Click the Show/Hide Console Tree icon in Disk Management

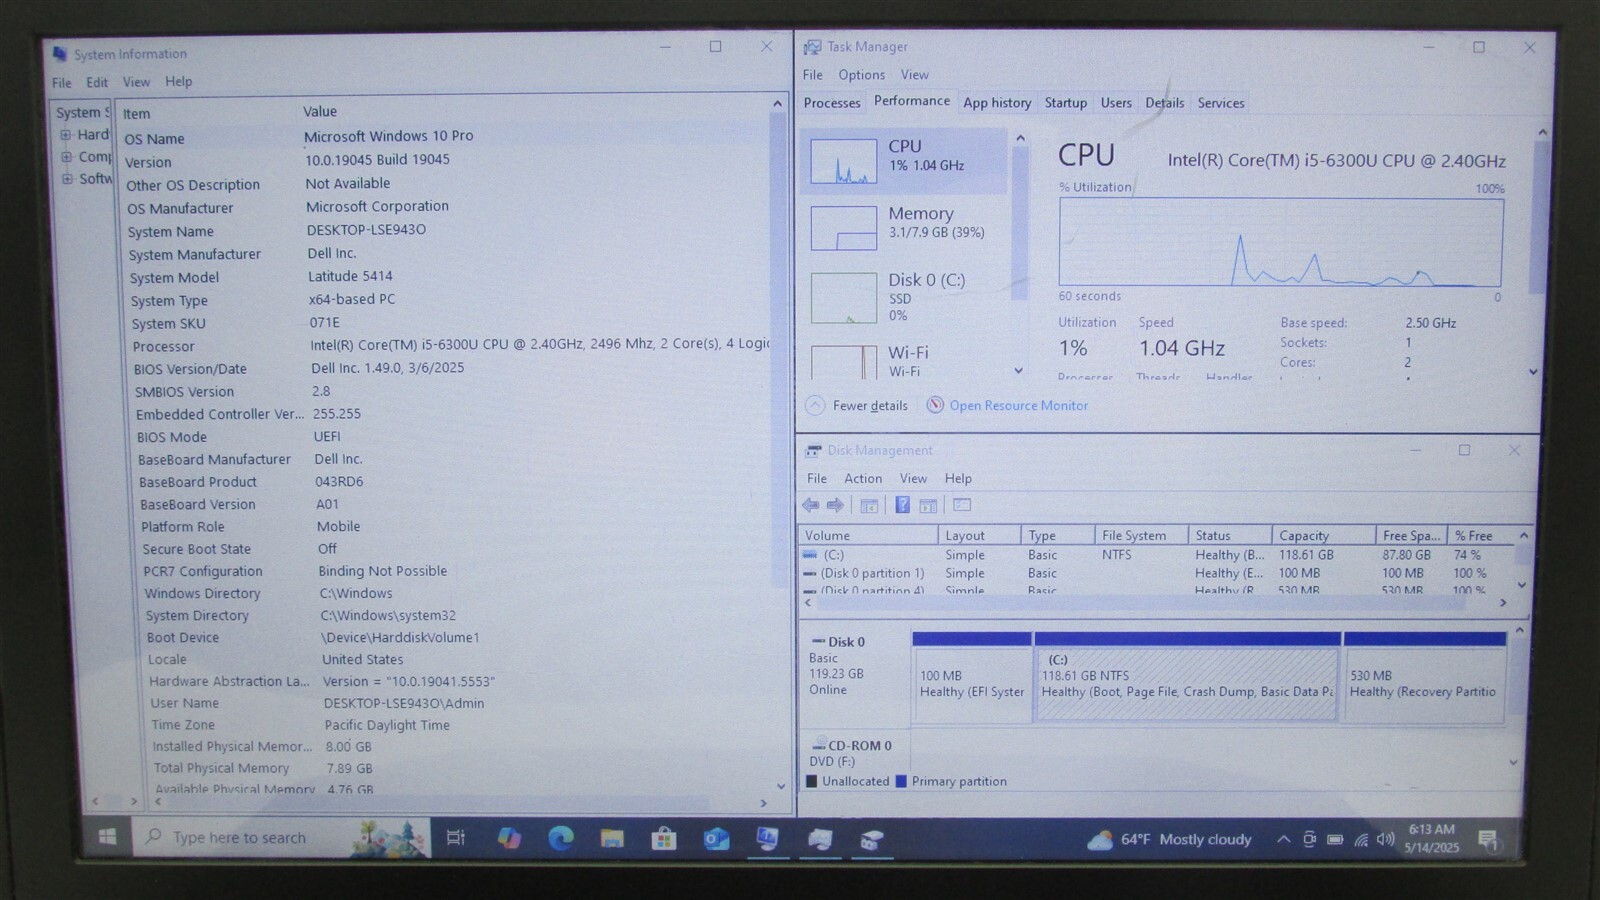pos(869,506)
